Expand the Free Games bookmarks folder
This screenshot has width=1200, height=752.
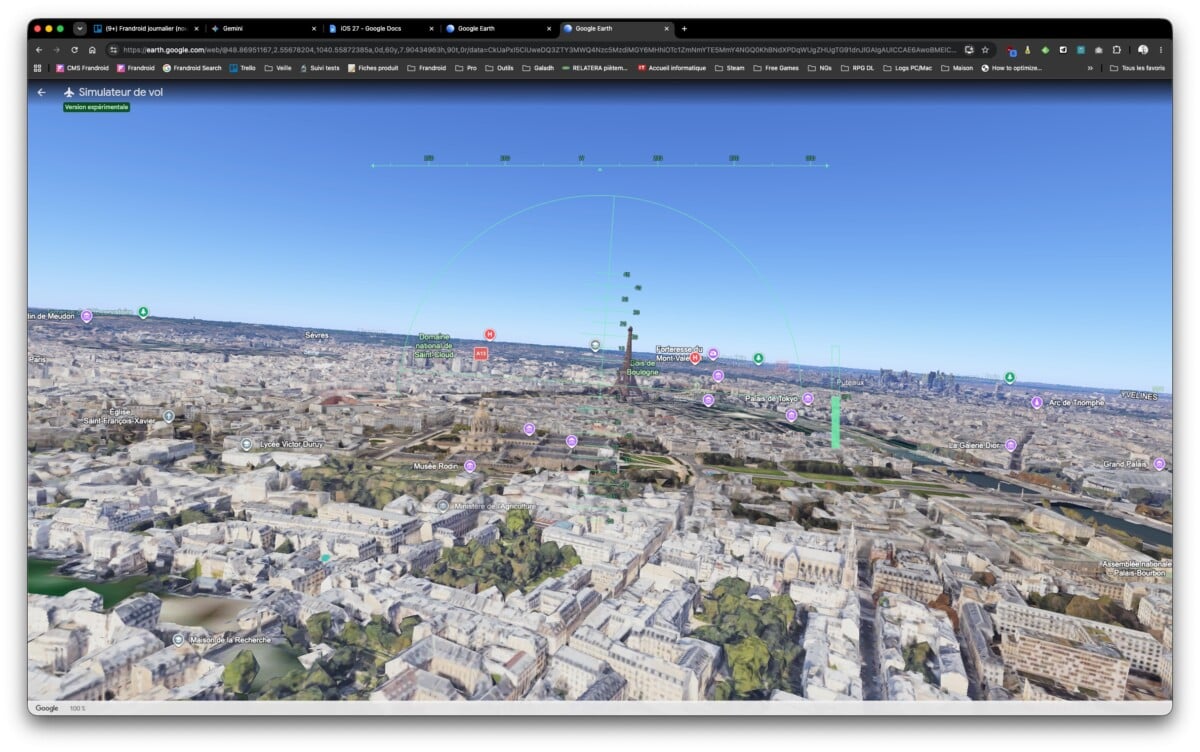776,68
